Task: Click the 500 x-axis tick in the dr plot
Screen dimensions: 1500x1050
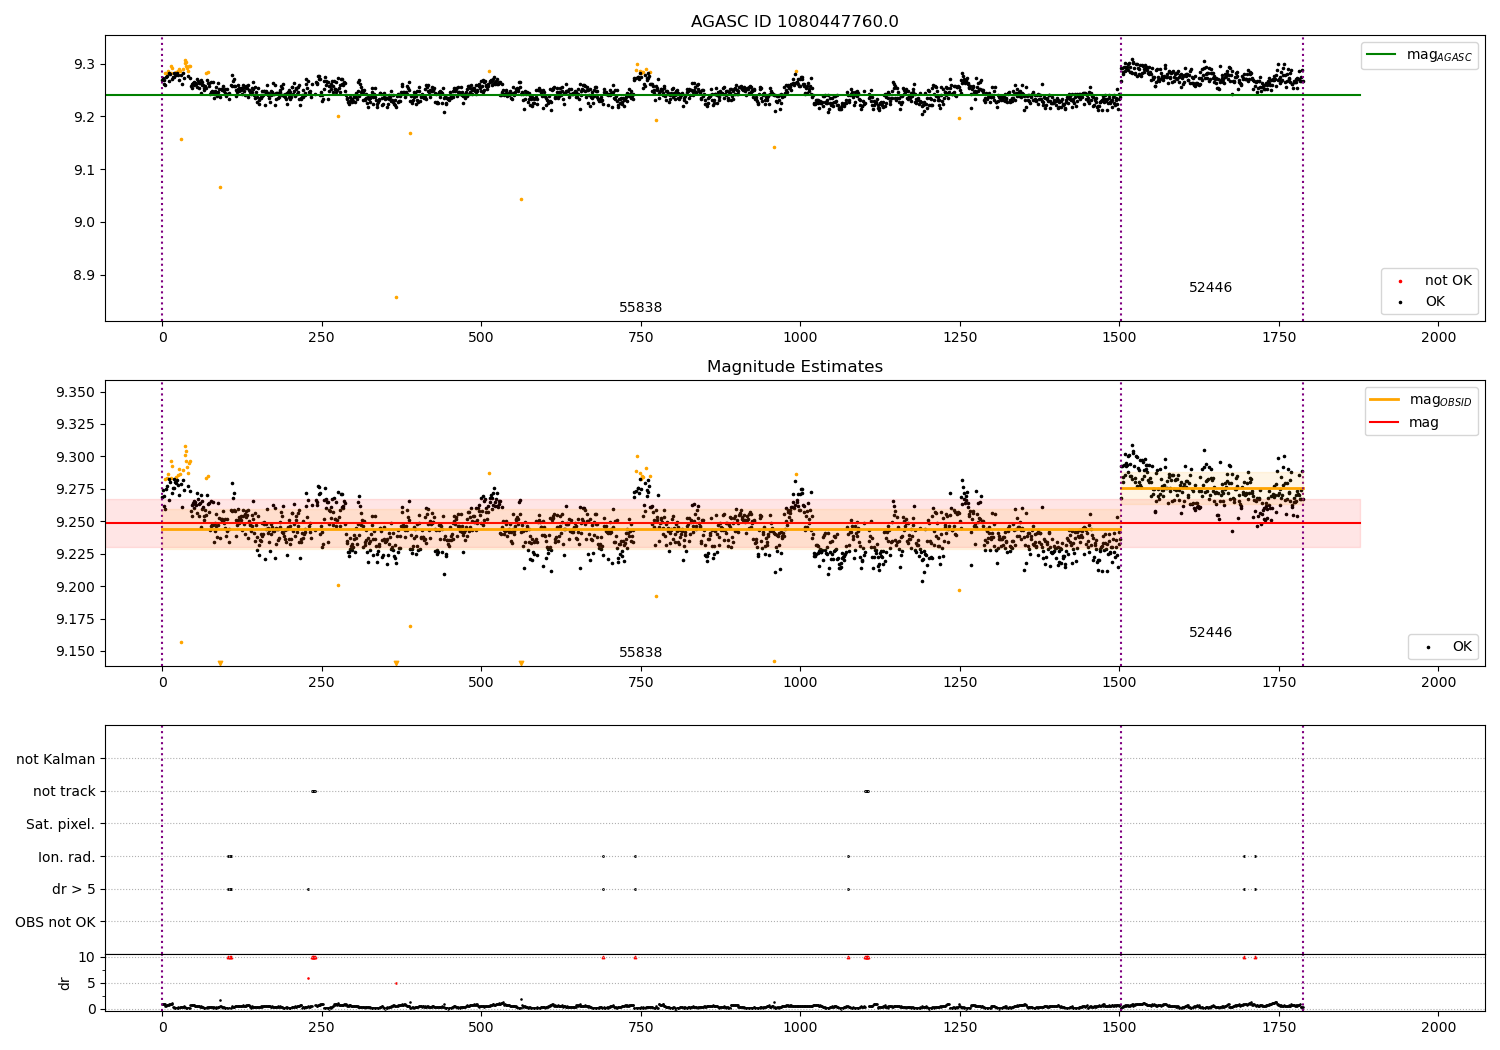Action: 481,1027
